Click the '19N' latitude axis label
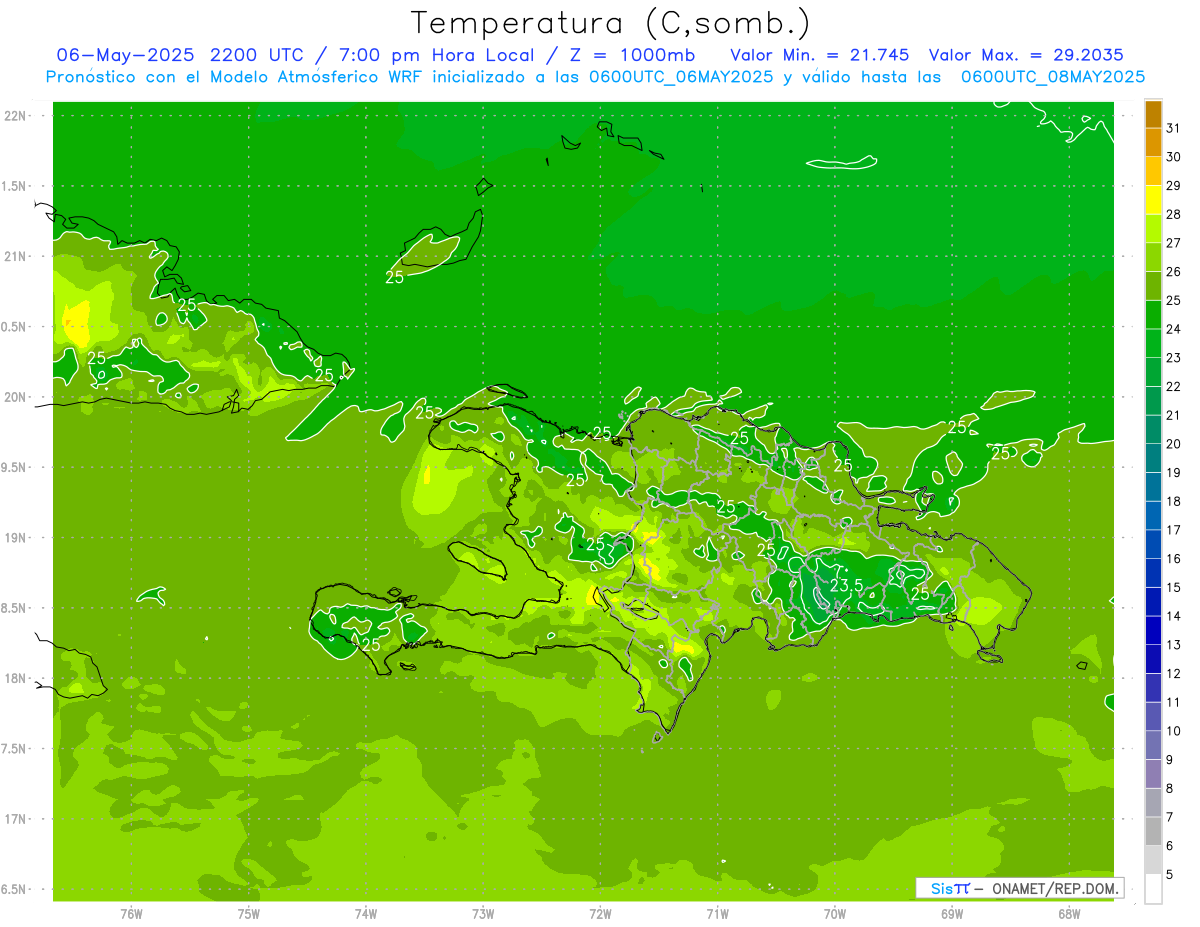This screenshot has height=927, width=1200. [15, 538]
